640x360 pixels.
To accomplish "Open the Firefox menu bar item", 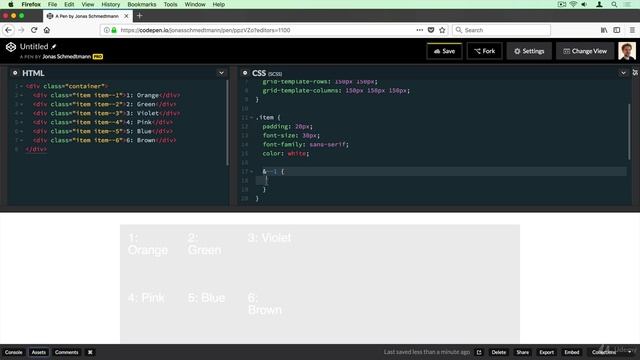I will click(x=31, y=4).
